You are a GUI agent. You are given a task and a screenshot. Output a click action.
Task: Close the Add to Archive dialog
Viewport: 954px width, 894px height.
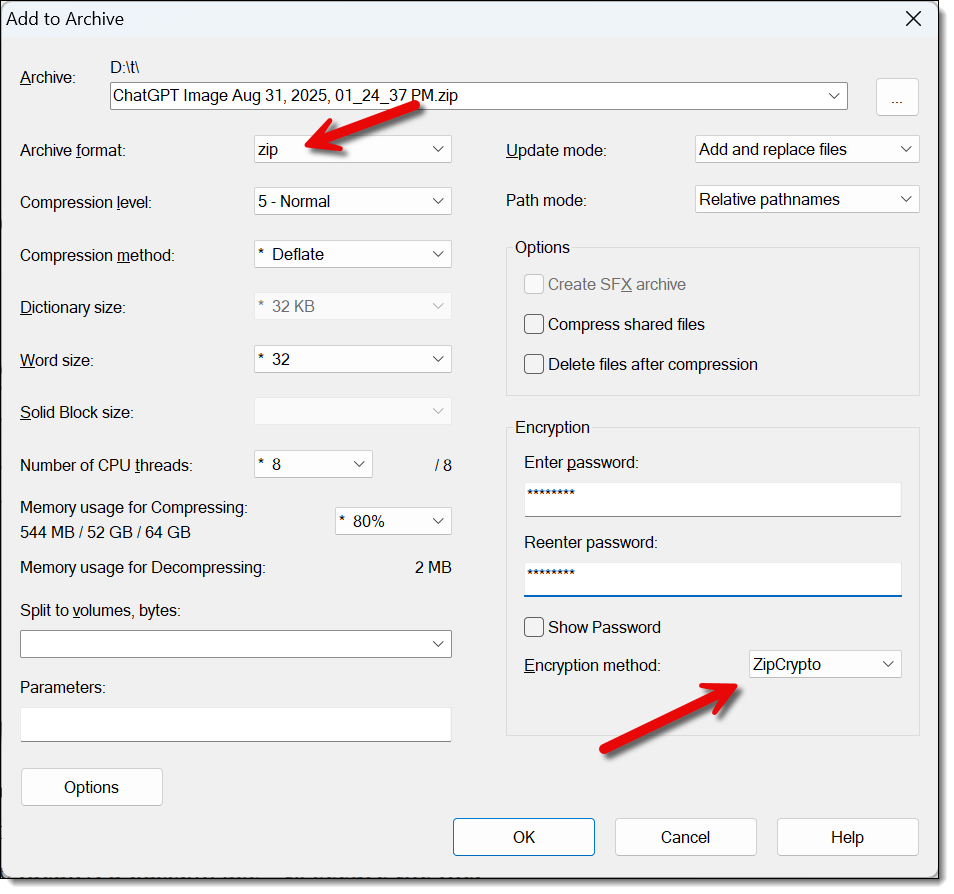(x=912, y=19)
